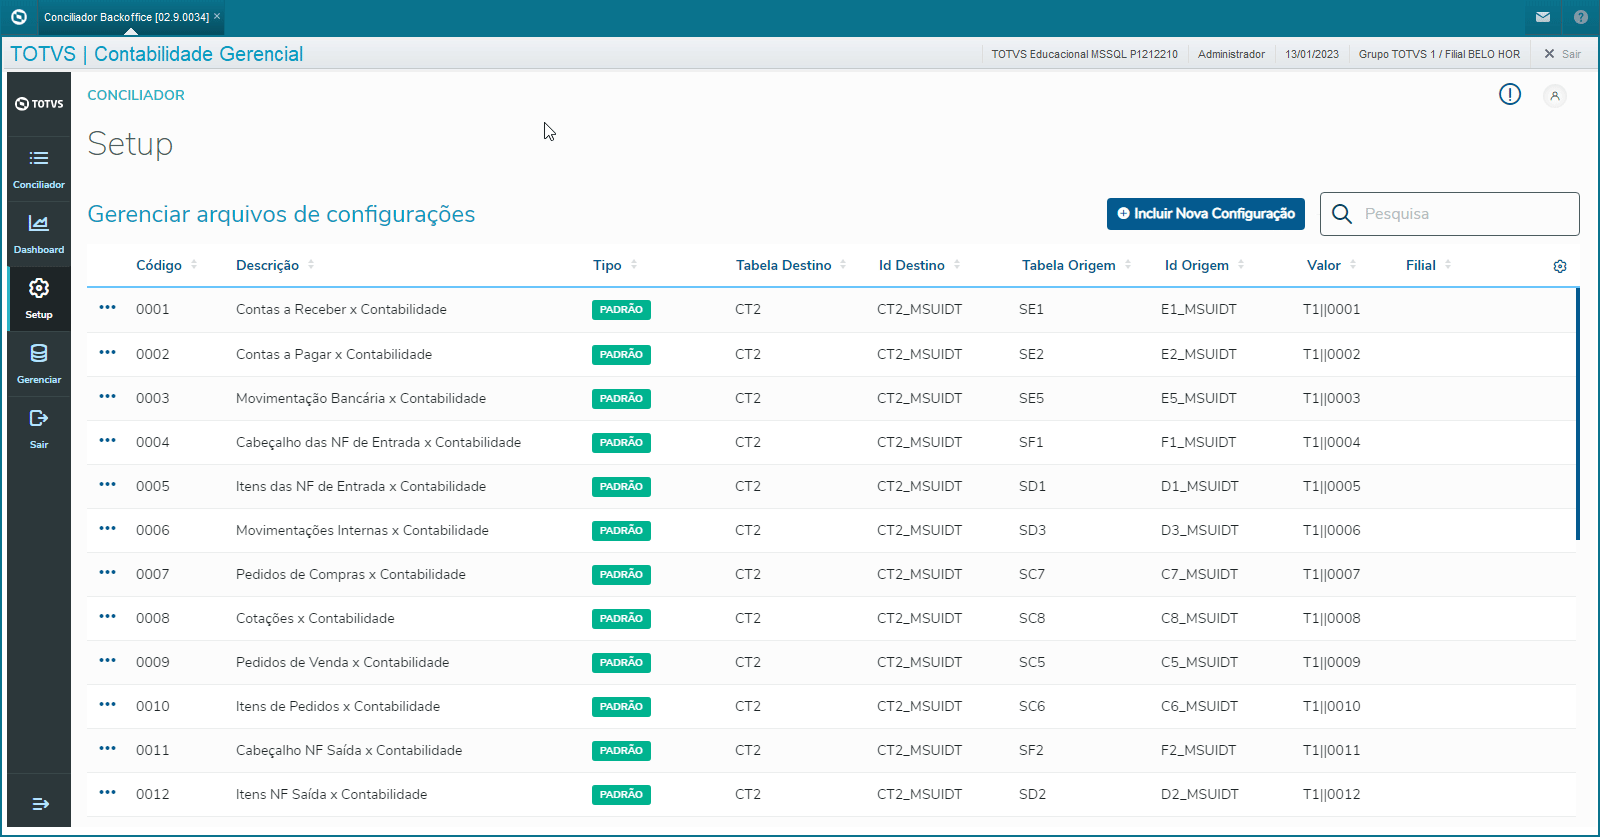Sort table by Código column
The width and height of the screenshot is (1600, 837).
pos(167,265)
